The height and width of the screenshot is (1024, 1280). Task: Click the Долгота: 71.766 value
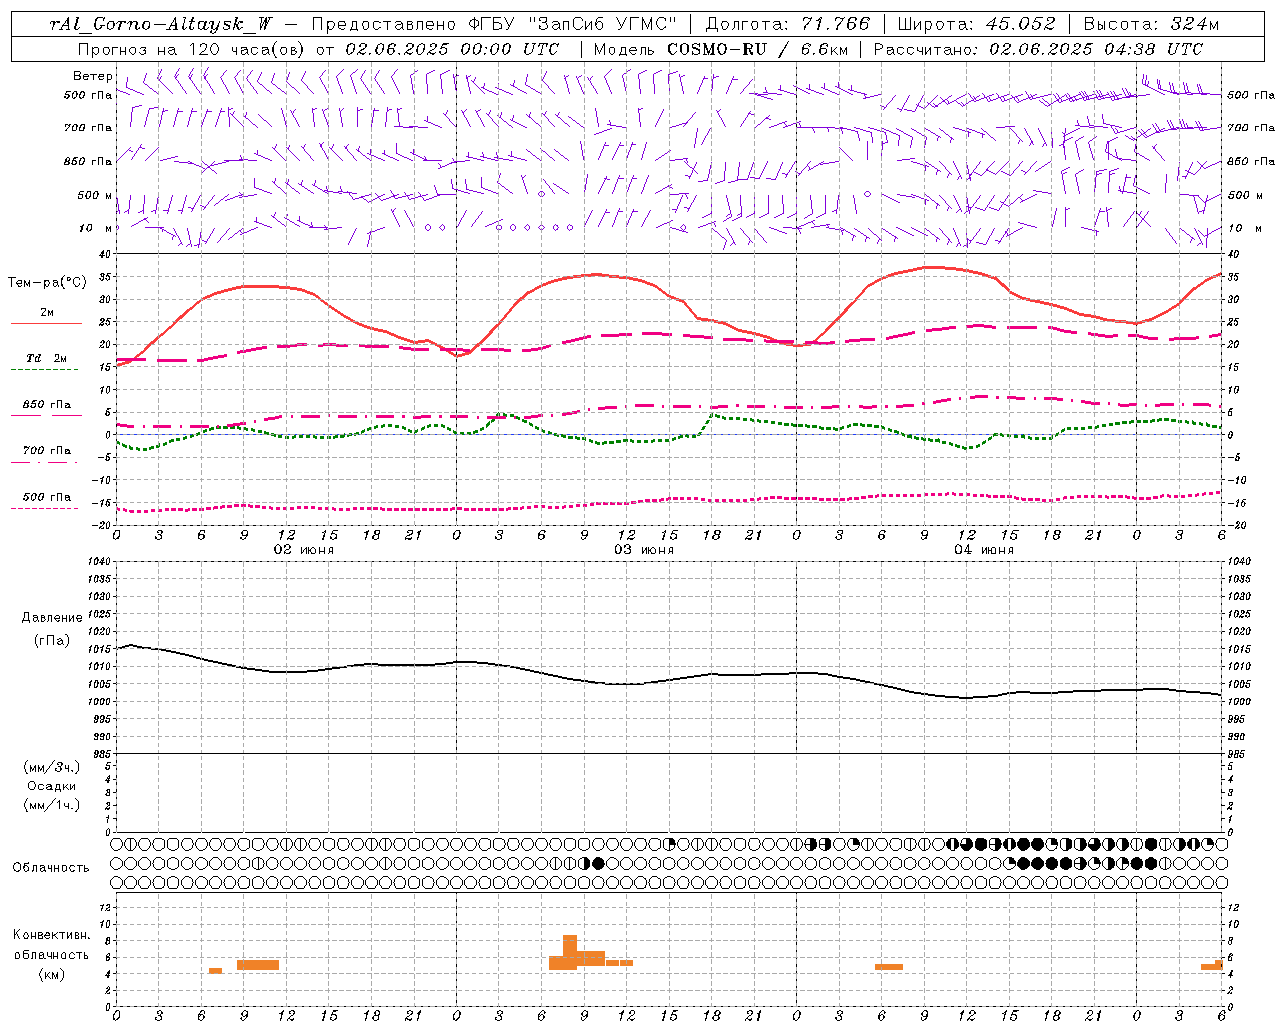[788, 24]
